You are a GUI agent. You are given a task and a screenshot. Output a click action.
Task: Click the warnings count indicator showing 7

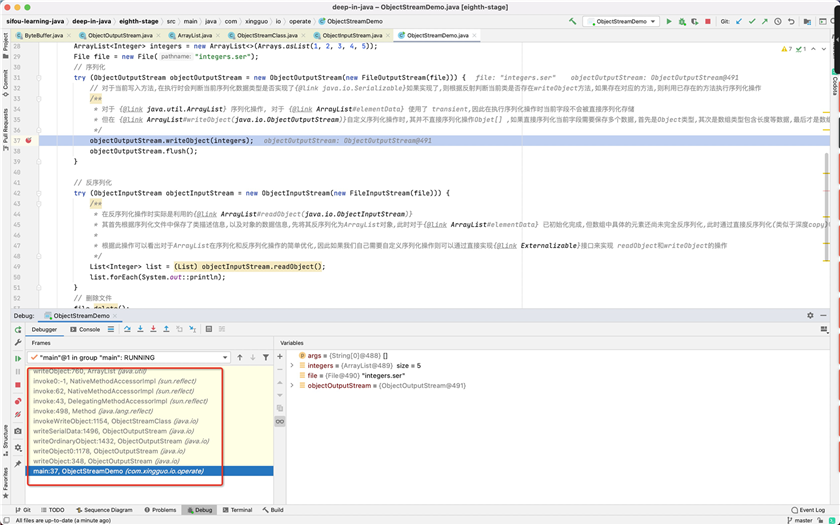pyautogui.click(x=787, y=49)
